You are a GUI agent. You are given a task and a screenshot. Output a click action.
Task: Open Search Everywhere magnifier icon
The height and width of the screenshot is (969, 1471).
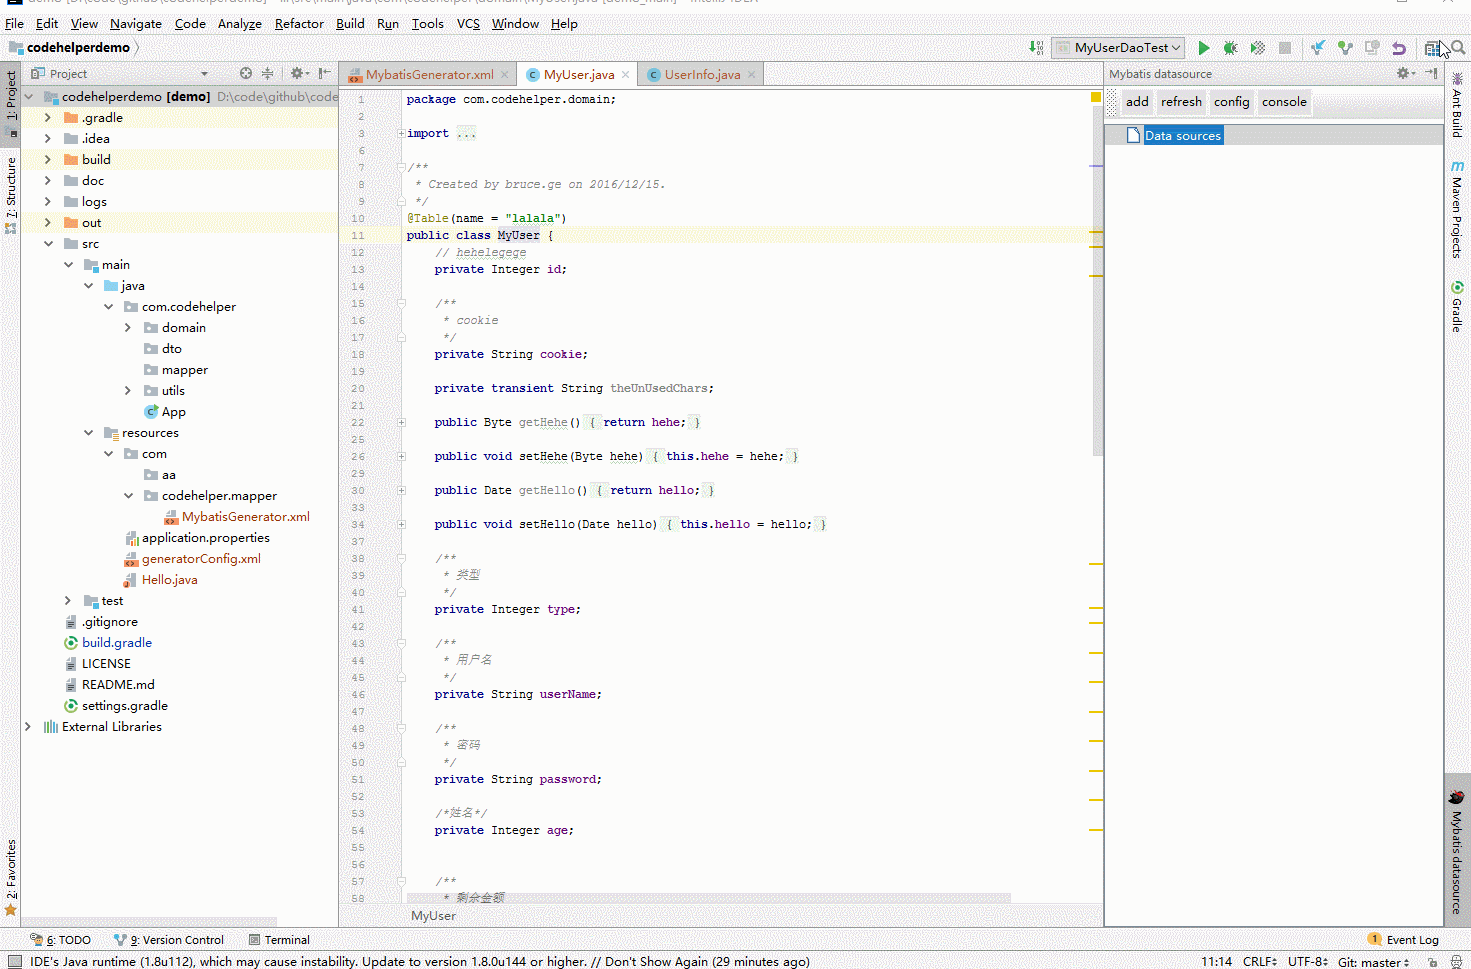(1458, 48)
